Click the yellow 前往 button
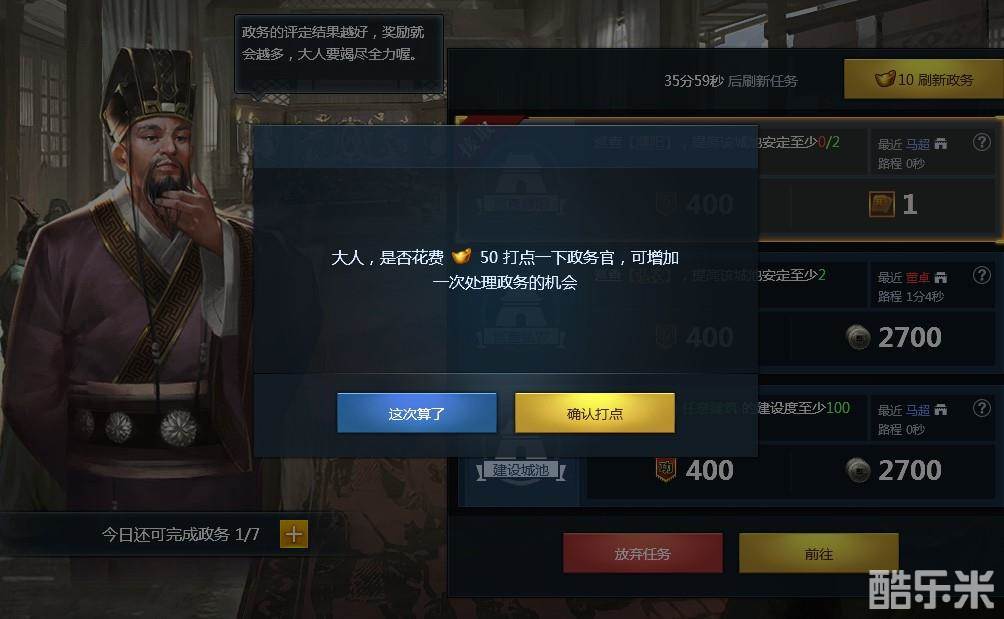Image resolution: width=1004 pixels, height=619 pixels. click(819, 554)
